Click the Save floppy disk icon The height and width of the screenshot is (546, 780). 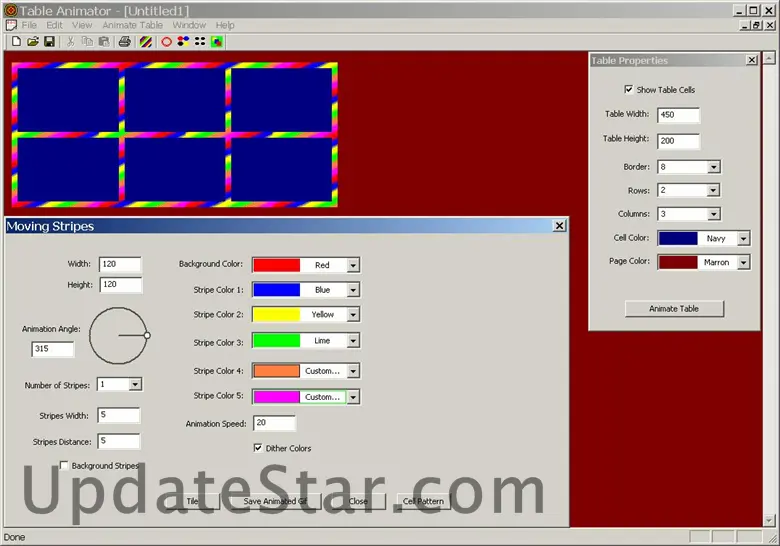pyautogui.click(x=48, y=42)
